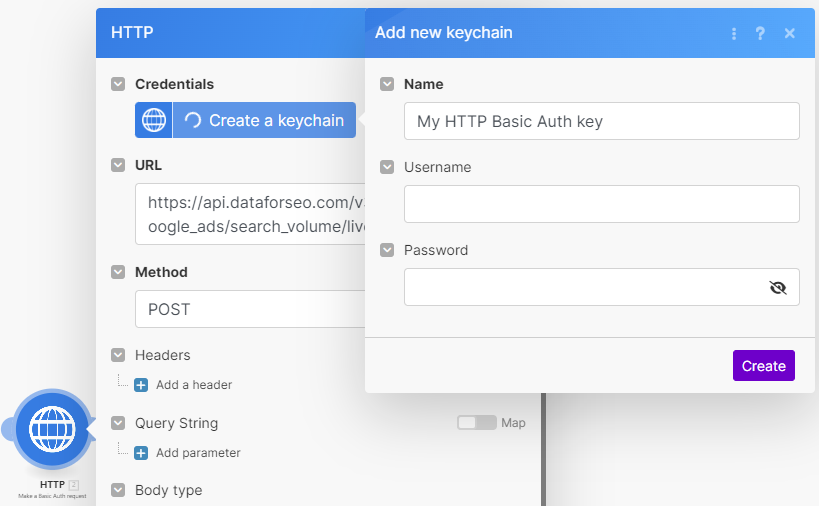The width and height of the screenshot is (819, 506).
Task: Close the Add new keychain dialog
Action: pos(790,33)
